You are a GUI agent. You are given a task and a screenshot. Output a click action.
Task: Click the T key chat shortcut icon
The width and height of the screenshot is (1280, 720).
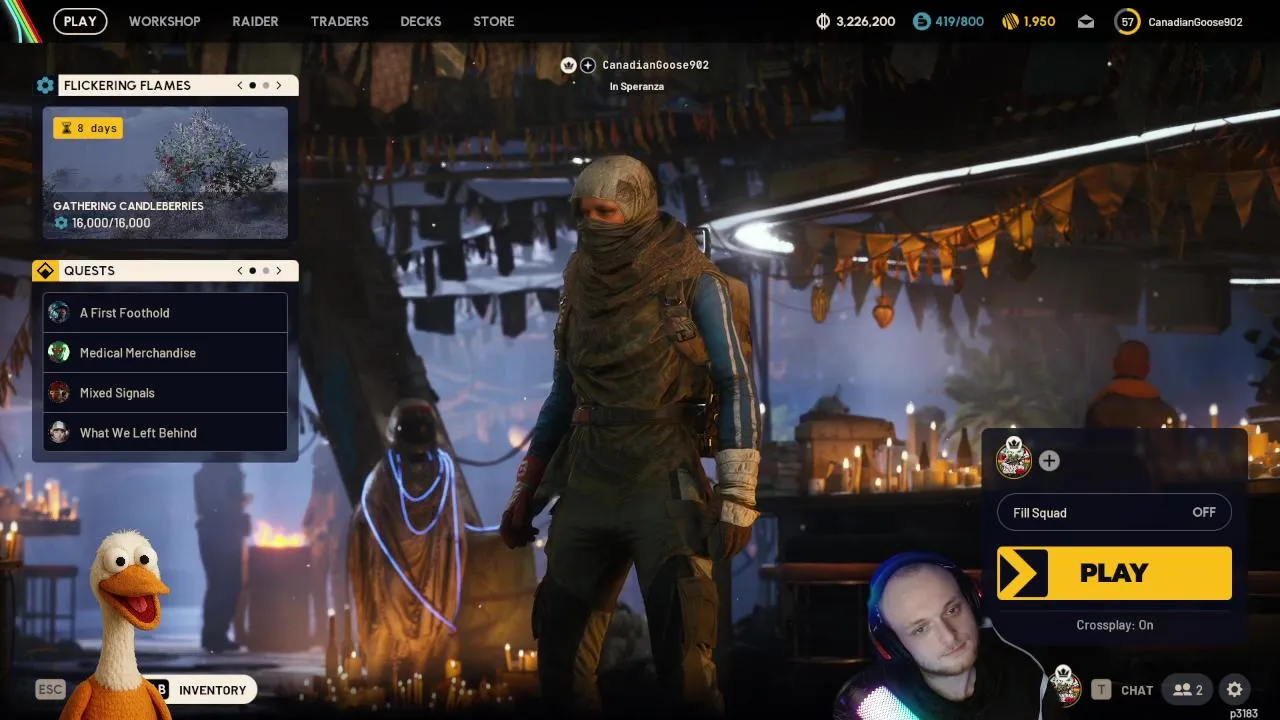1101,690
